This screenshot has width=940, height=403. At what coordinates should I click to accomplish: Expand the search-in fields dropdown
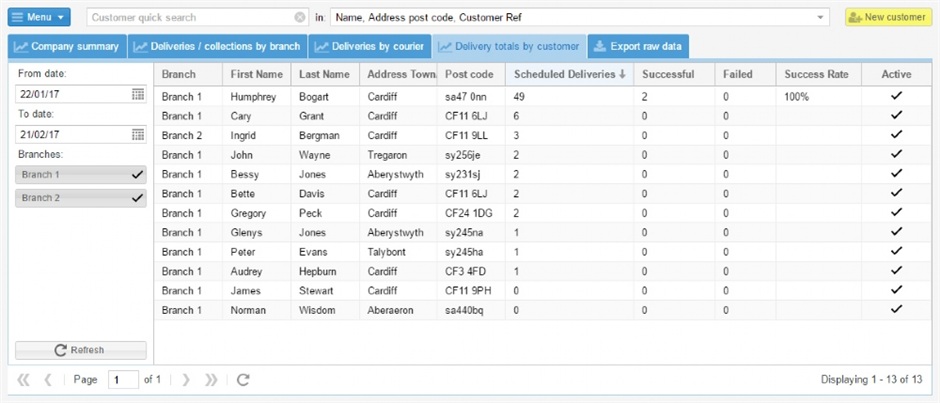coord(821,17)
